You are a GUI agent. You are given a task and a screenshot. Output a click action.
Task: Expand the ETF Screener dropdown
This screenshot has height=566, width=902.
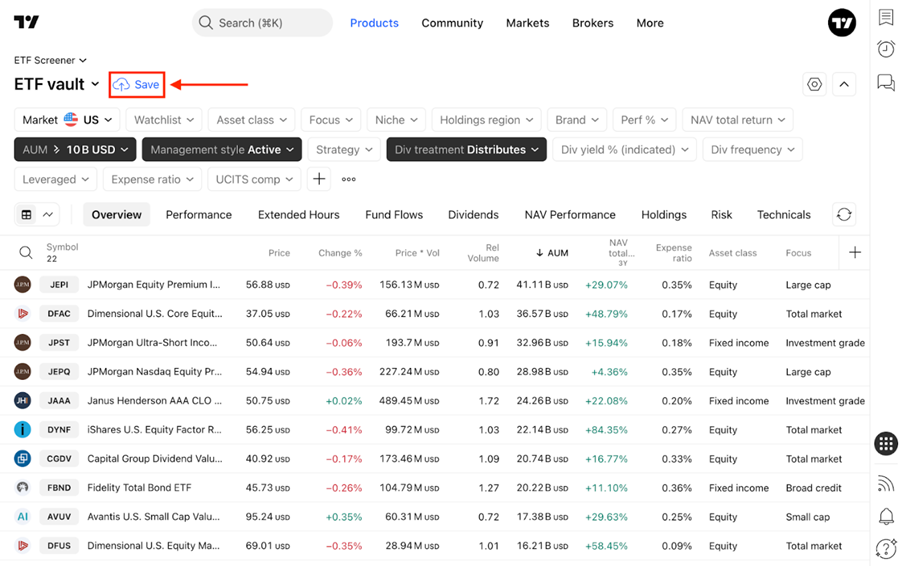[x=50, y=60]
